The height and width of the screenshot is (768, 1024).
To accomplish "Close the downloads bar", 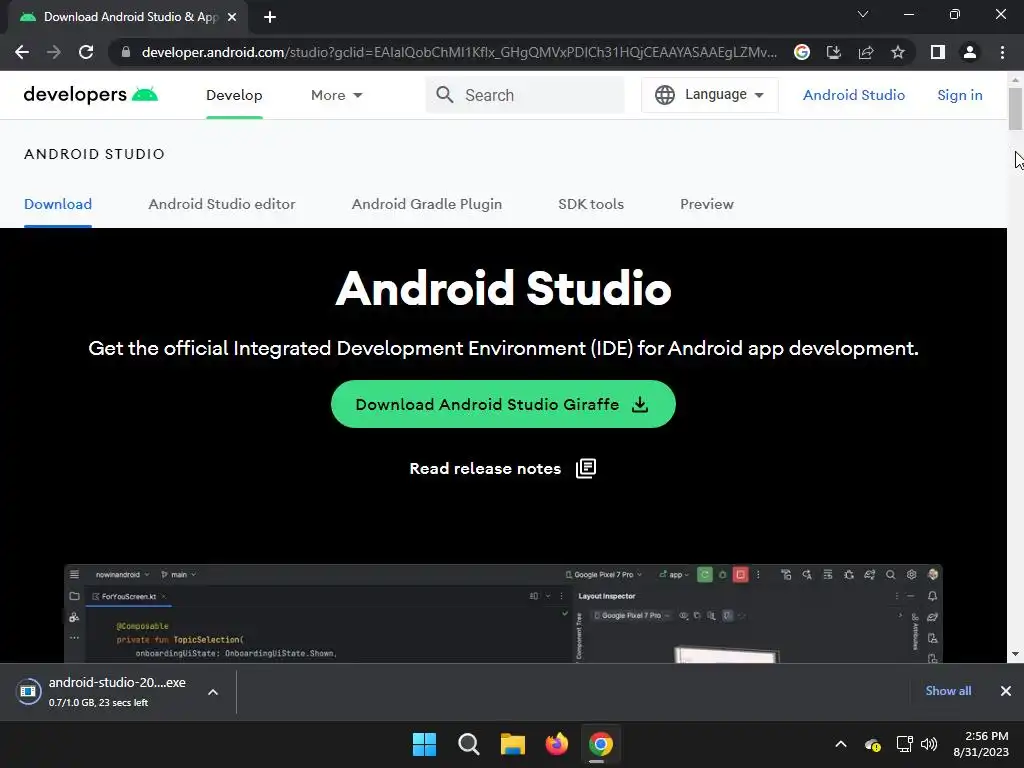I will (x=1006, y=691).
